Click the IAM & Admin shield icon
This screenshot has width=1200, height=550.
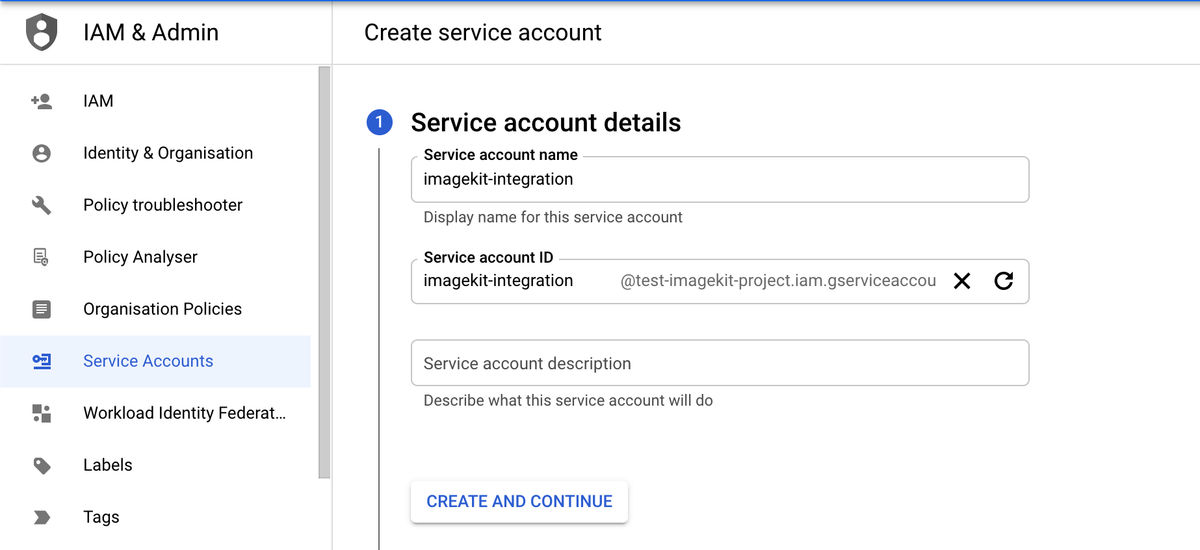[41, 32]
